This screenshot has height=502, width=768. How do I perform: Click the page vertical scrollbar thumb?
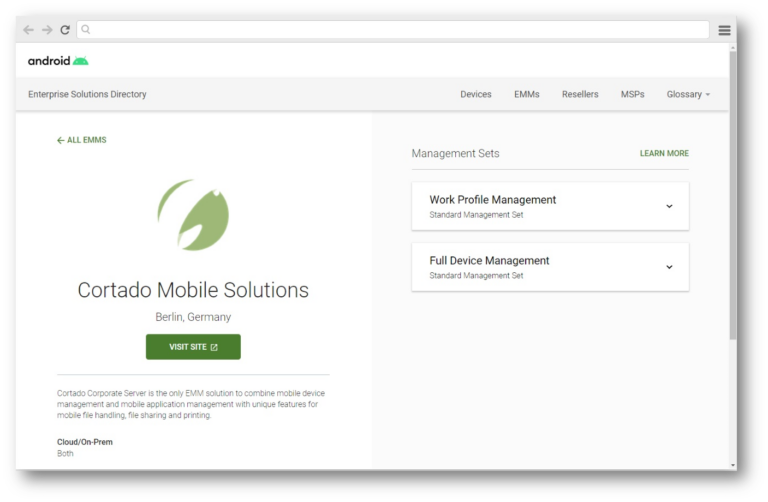[733, 195]
